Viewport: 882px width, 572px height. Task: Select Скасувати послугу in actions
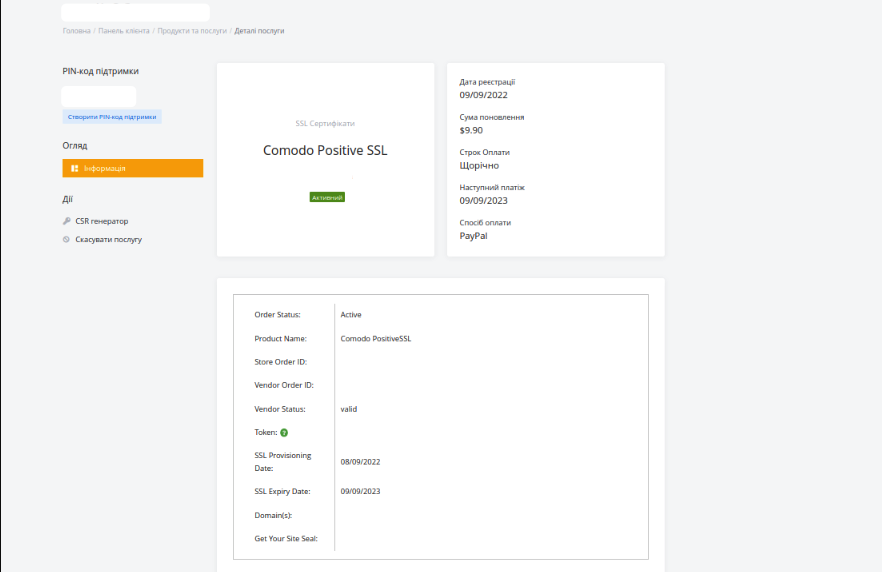[109, 239]
